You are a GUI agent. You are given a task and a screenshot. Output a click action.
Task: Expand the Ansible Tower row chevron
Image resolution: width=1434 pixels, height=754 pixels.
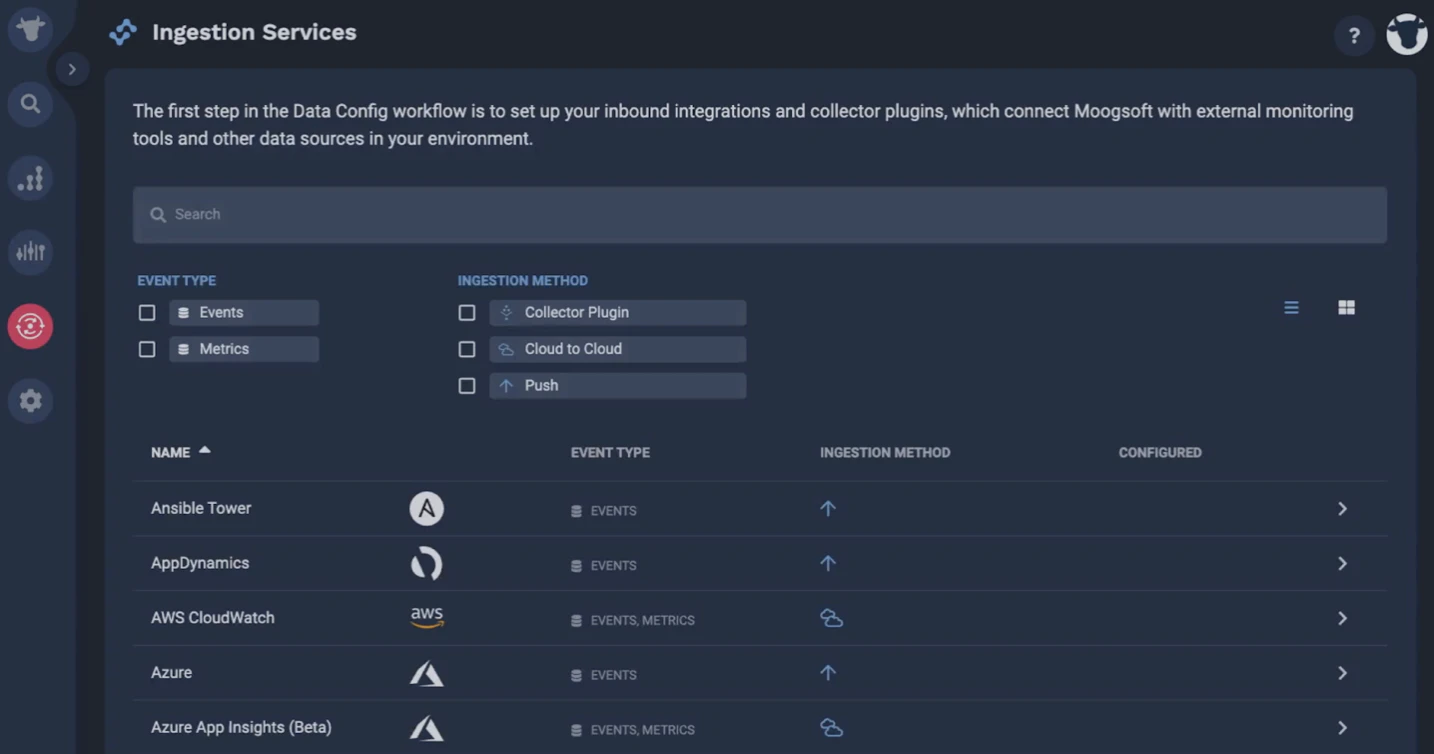[x=1342, y=508]
